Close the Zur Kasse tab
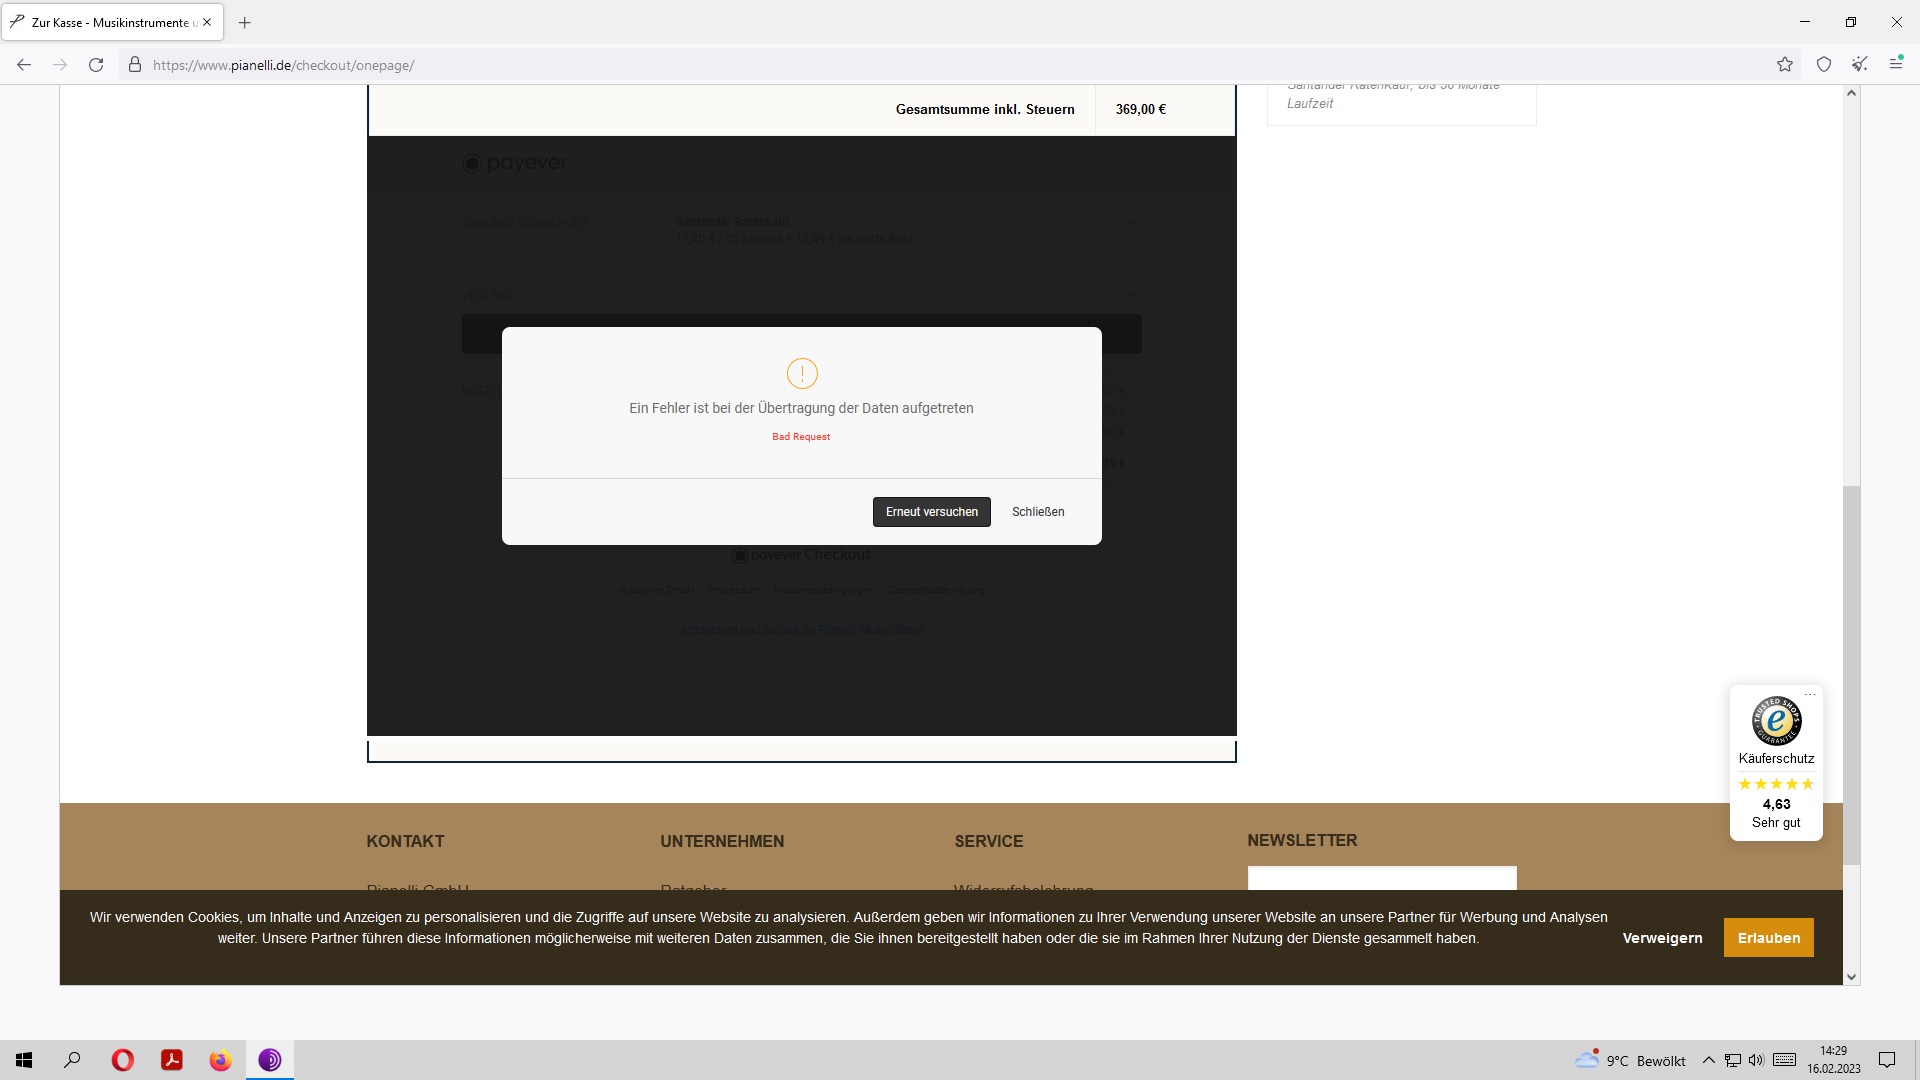This screenshot has height=1080, width=1920. (x=207, y=22)
